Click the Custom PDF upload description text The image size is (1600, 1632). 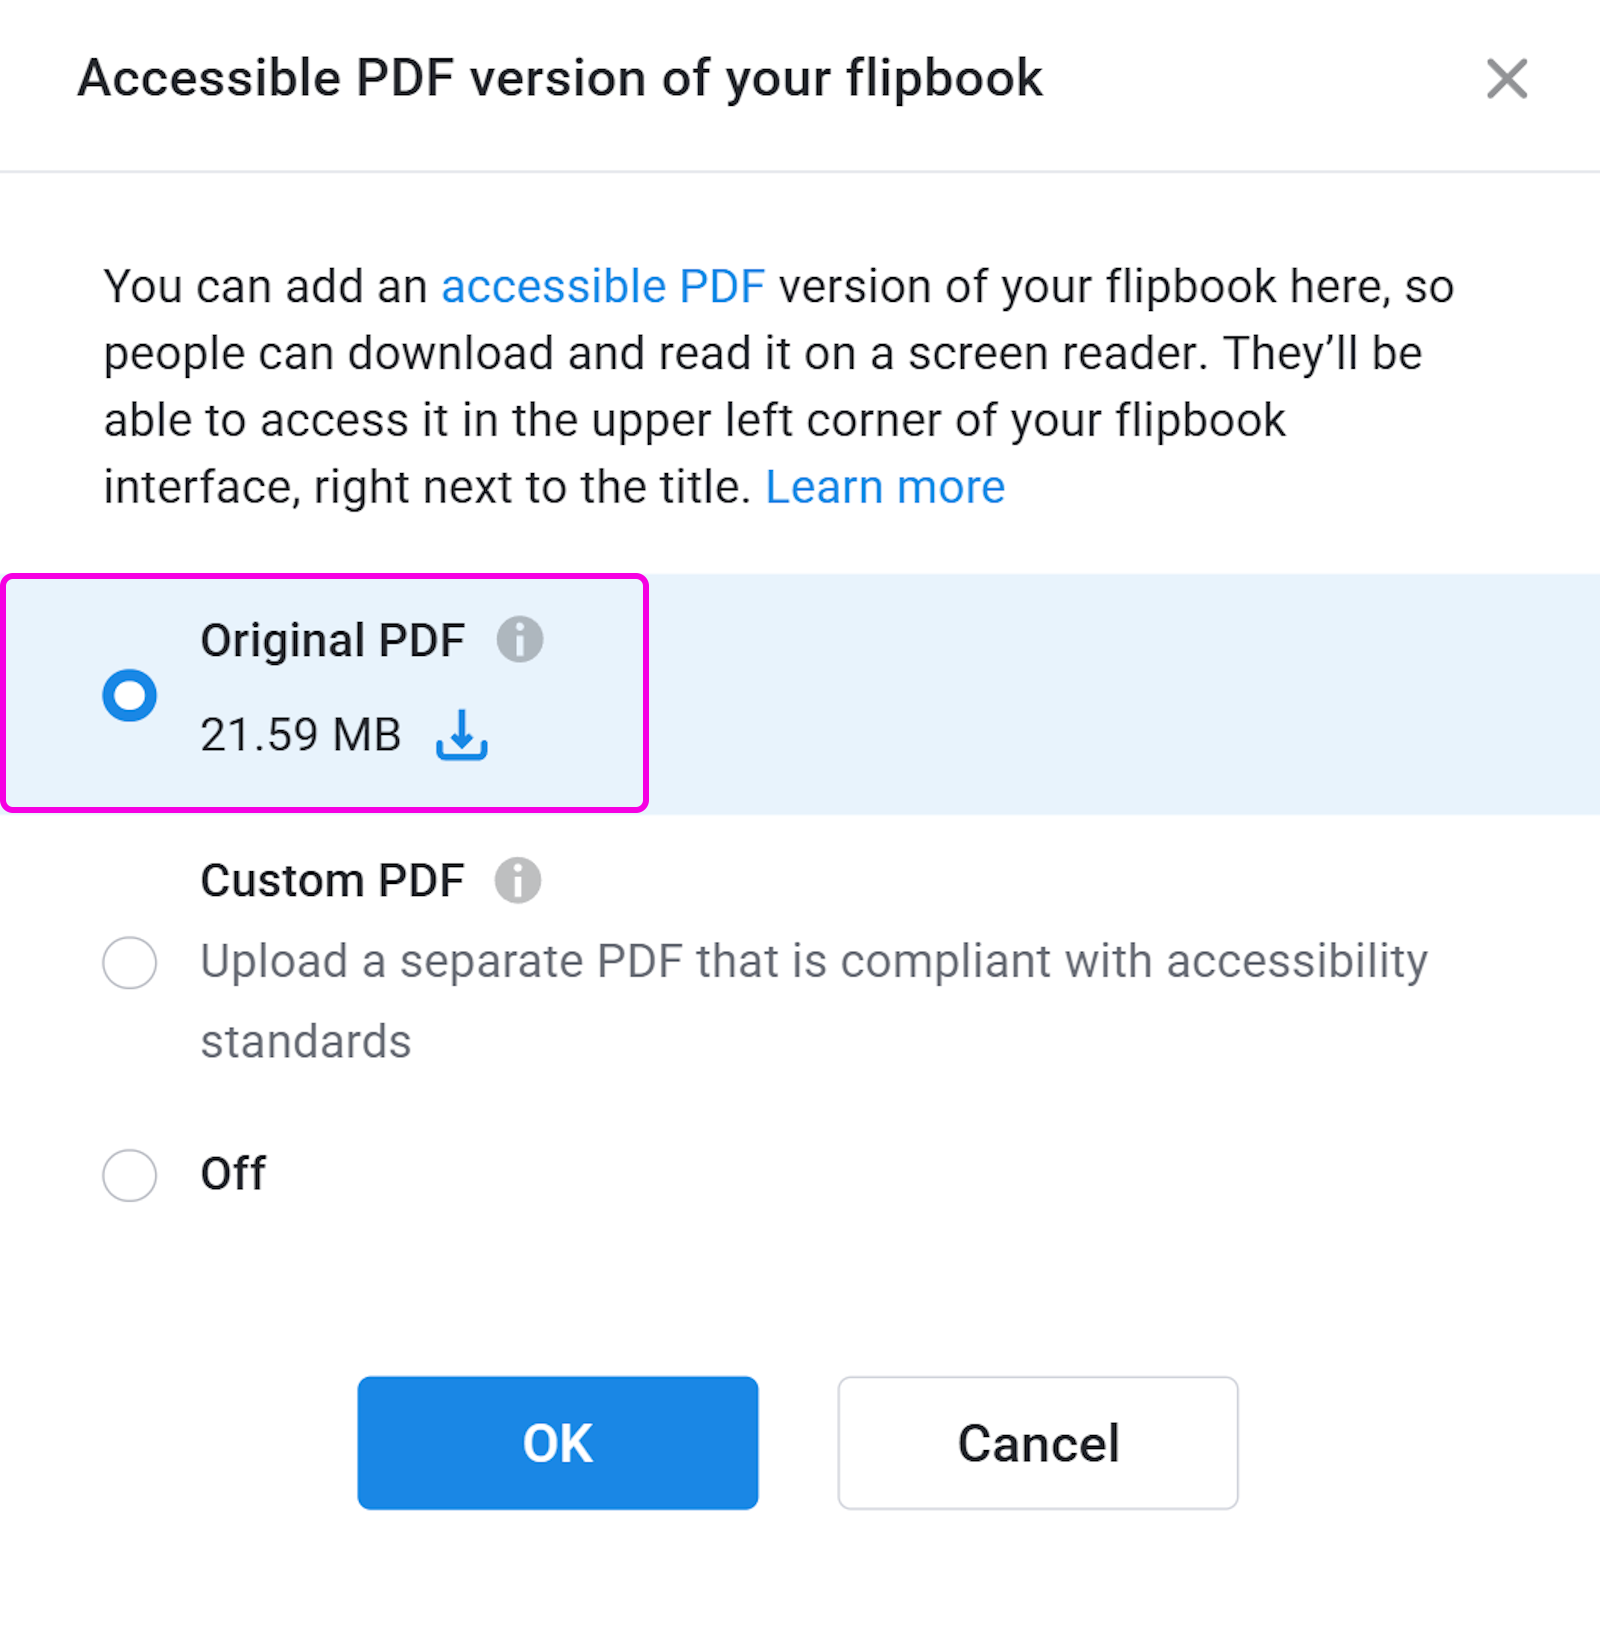814,1001
